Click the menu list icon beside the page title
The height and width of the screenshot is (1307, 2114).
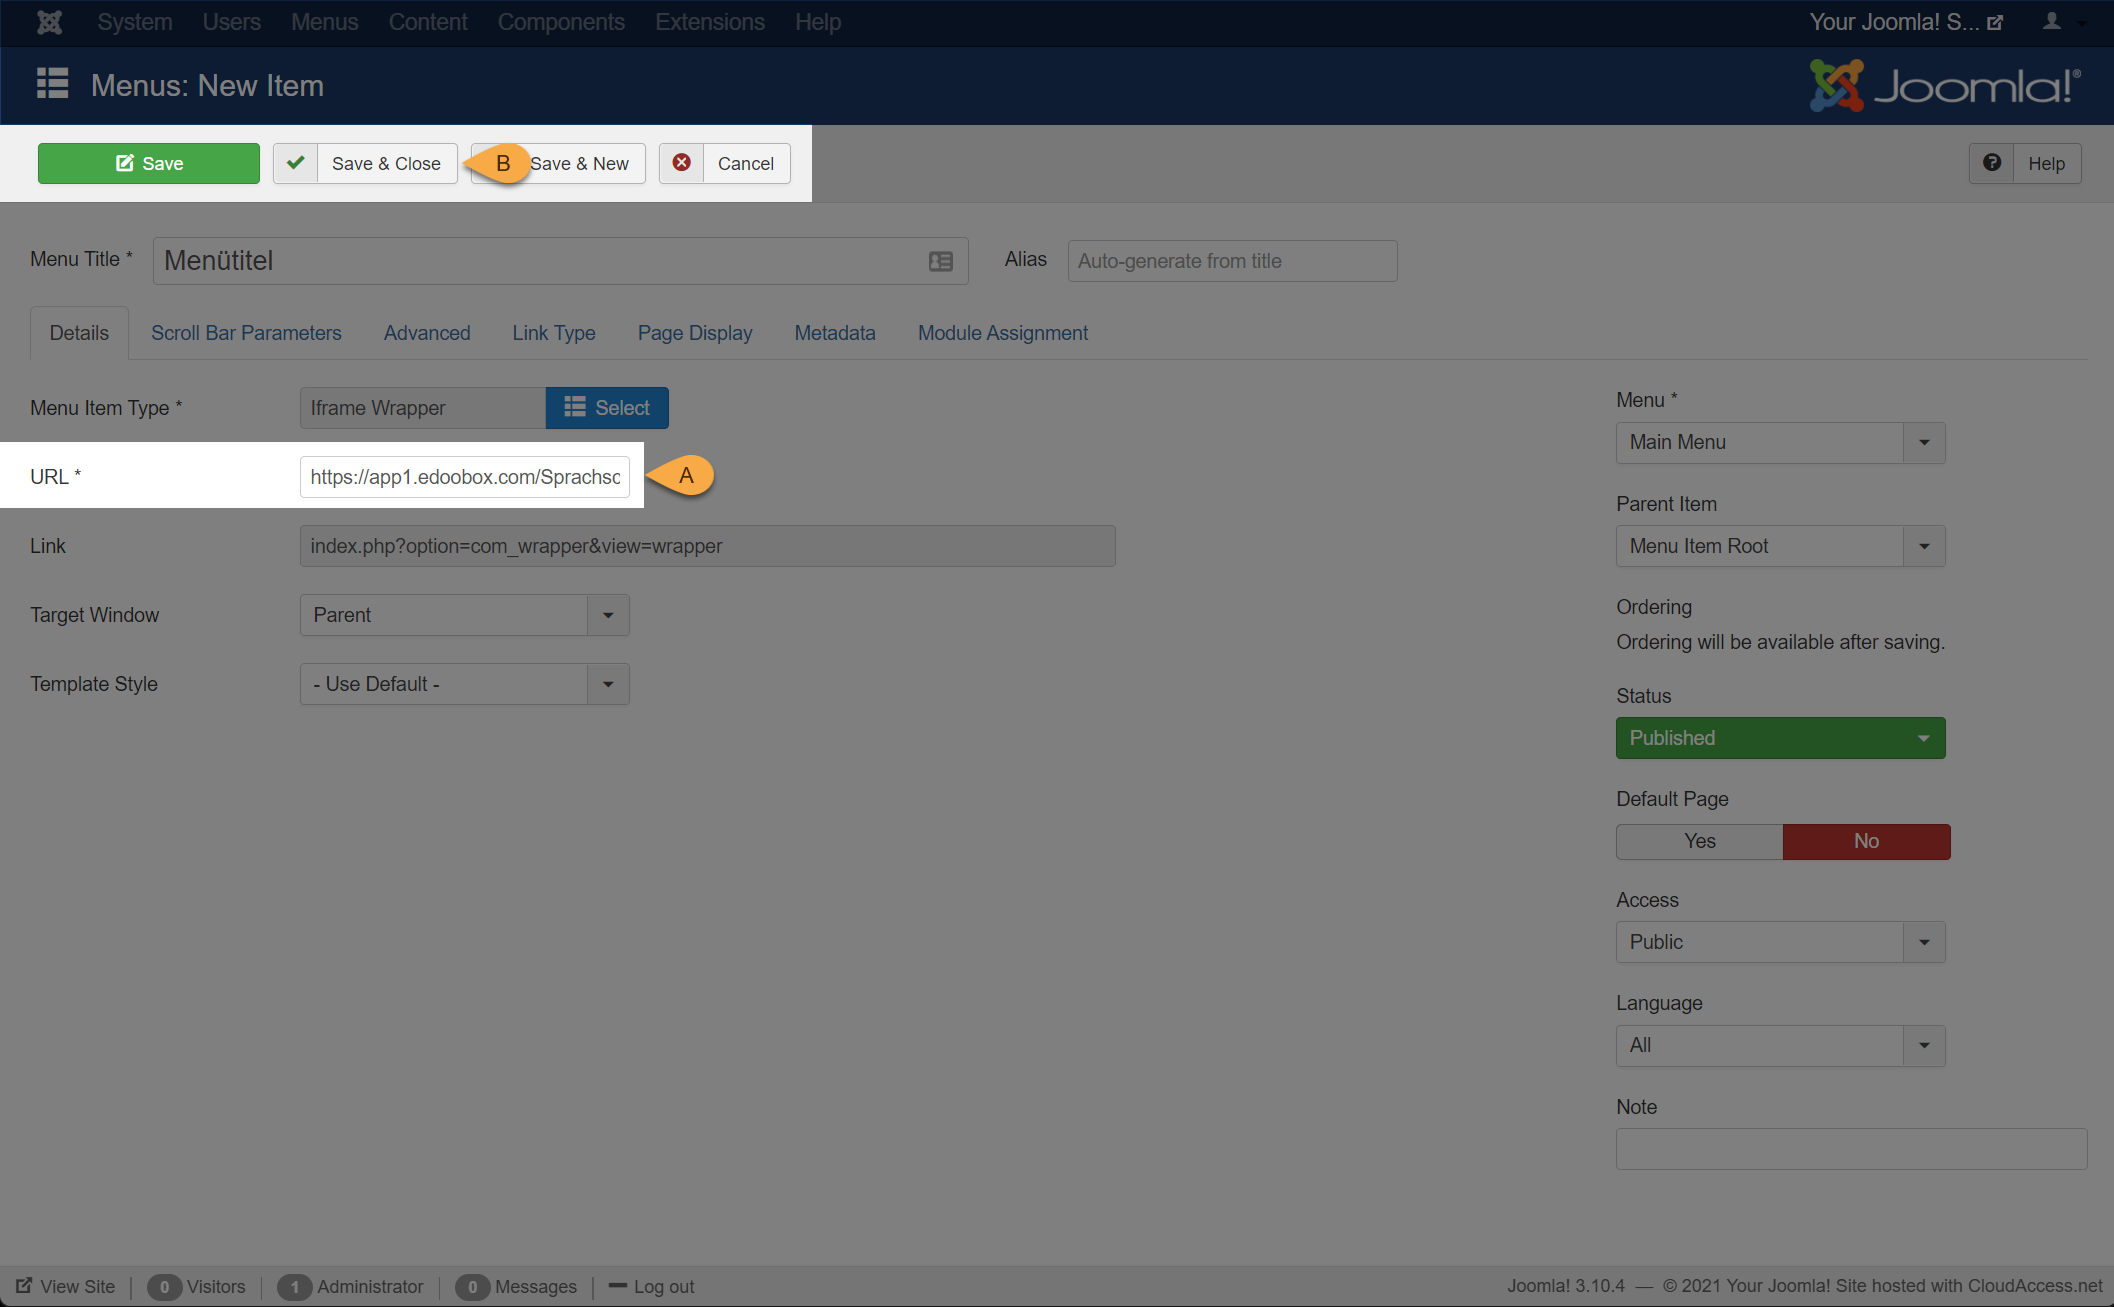52,84
